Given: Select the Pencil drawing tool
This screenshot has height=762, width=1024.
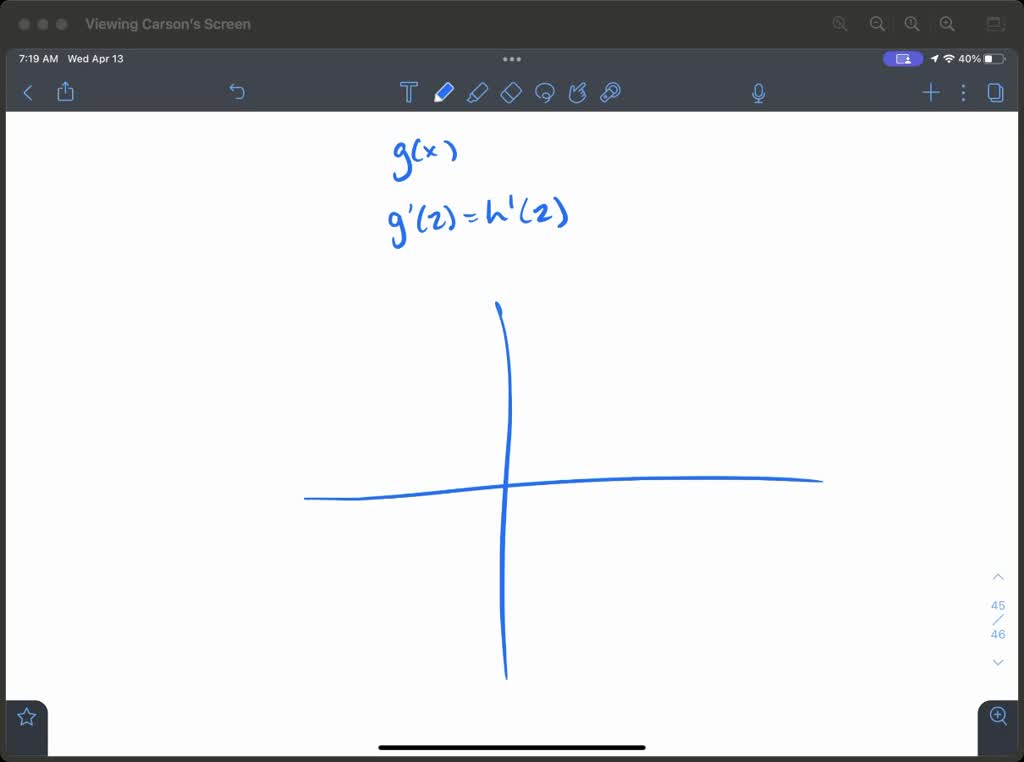Looking at the screenshot, I should point(444,92).
